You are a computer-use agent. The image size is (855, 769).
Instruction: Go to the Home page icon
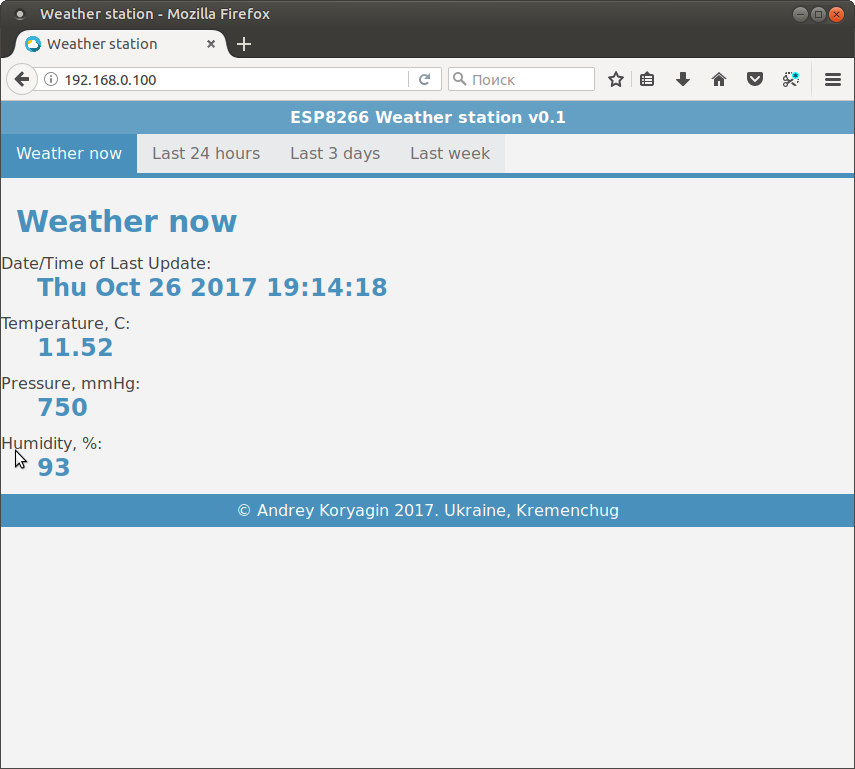pyautogui.click(x=718, y=79)
